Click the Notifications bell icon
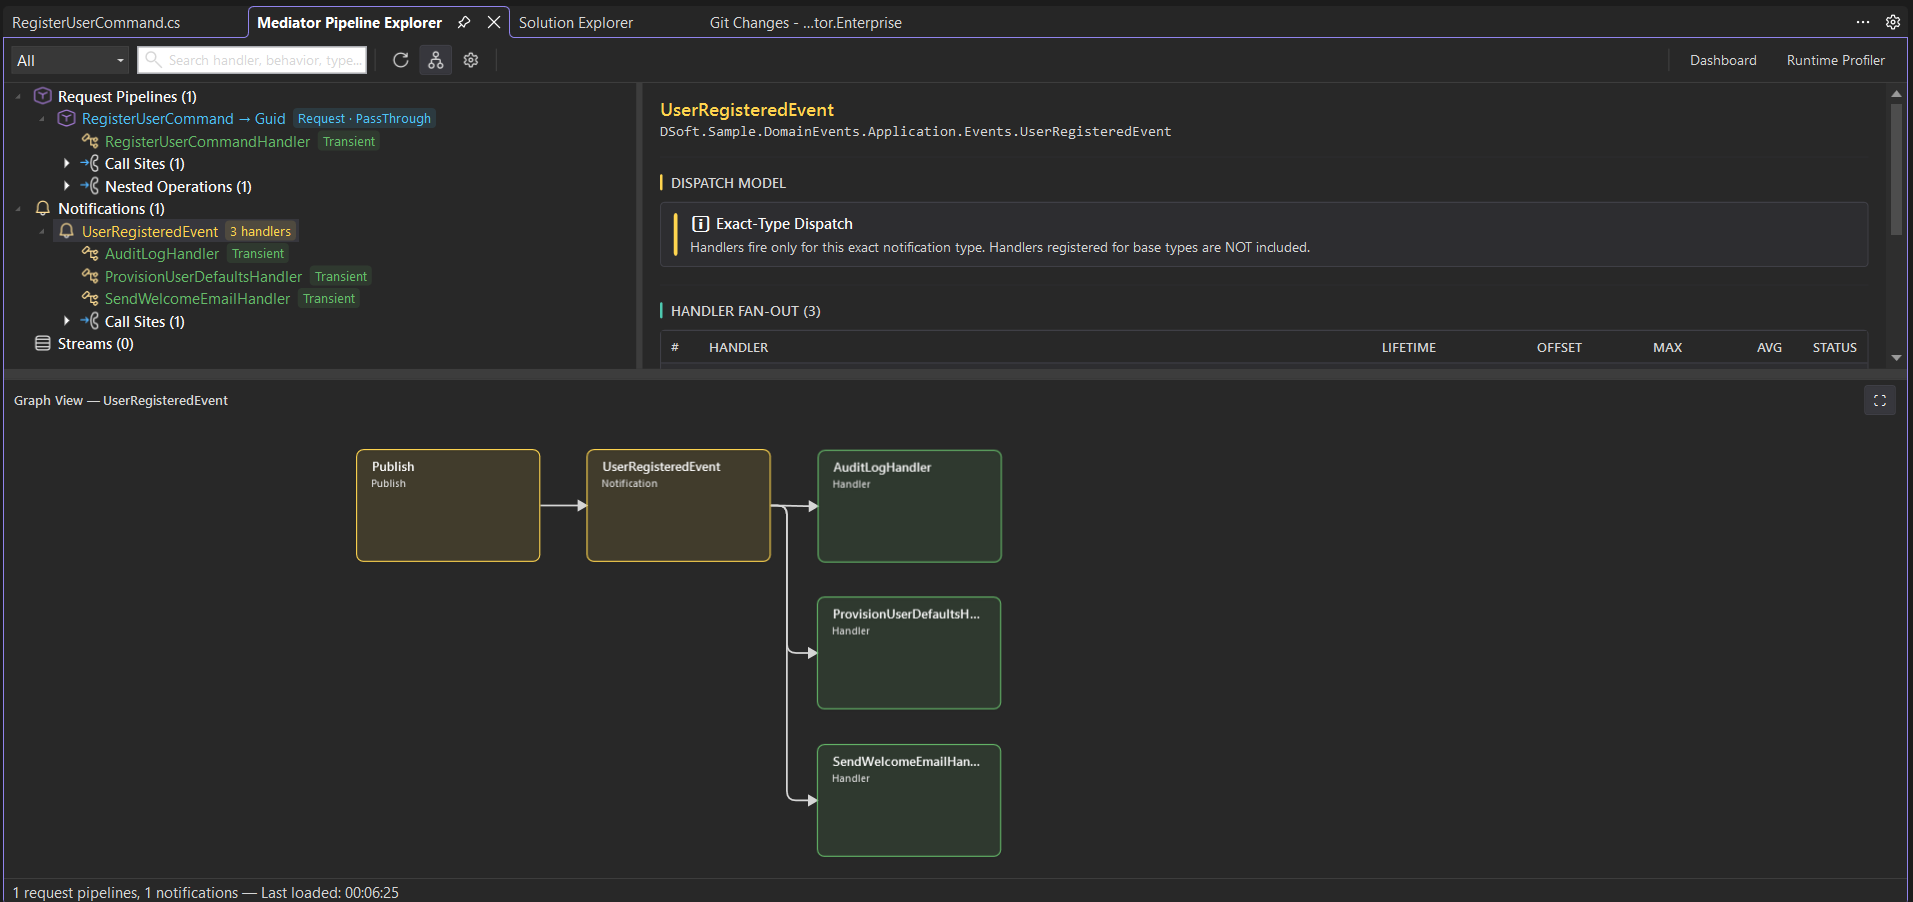 tap(43, 208)
